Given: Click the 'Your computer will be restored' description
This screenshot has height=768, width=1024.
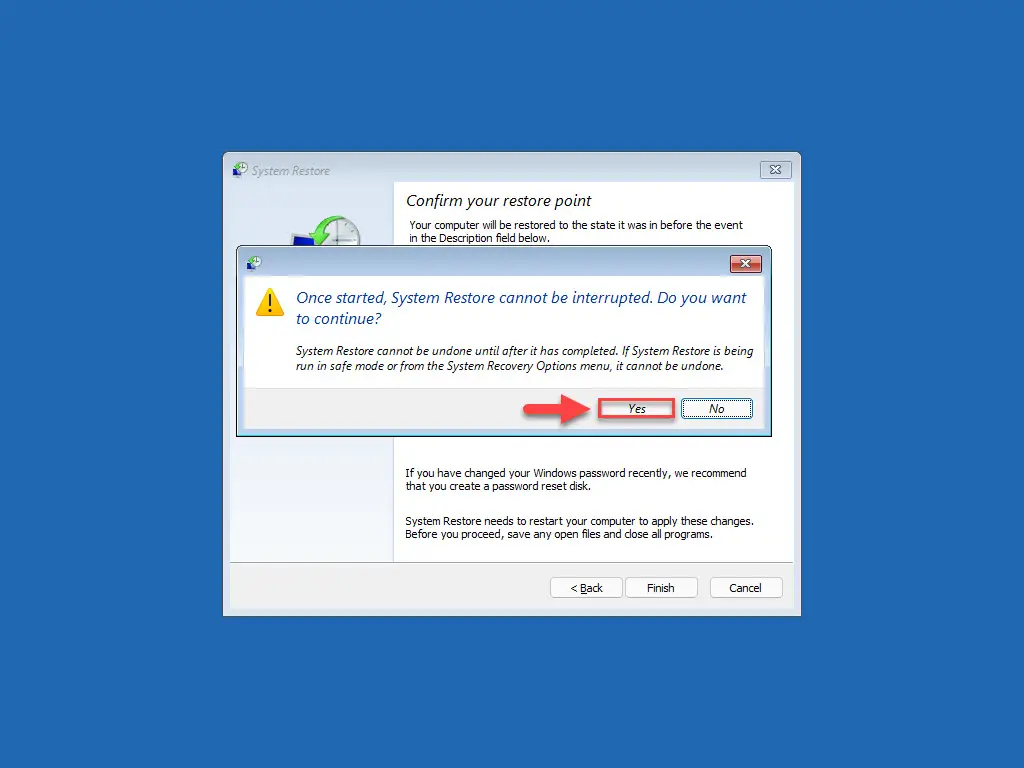Looking at the screenshot, I should point(575,231).
